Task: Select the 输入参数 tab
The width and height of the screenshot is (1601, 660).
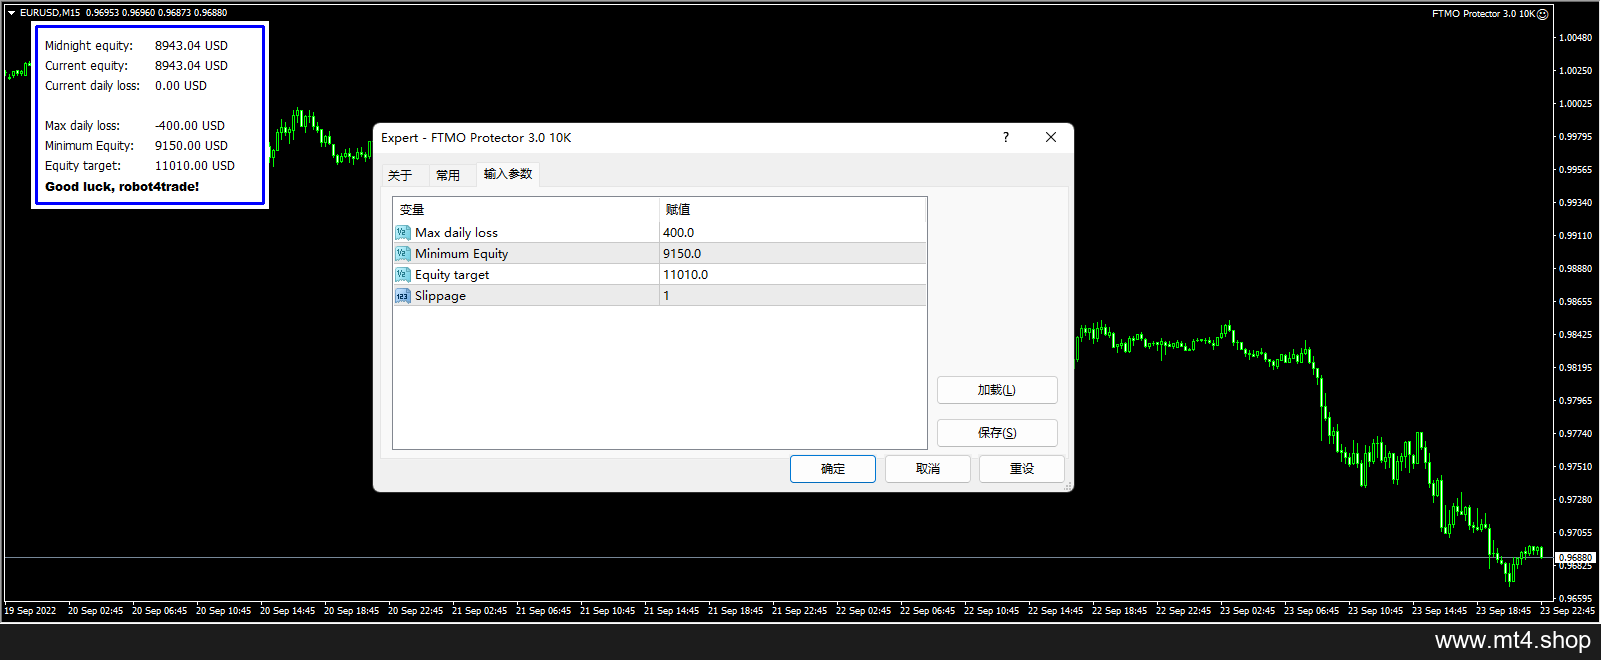Action: (x=508, y=174)
